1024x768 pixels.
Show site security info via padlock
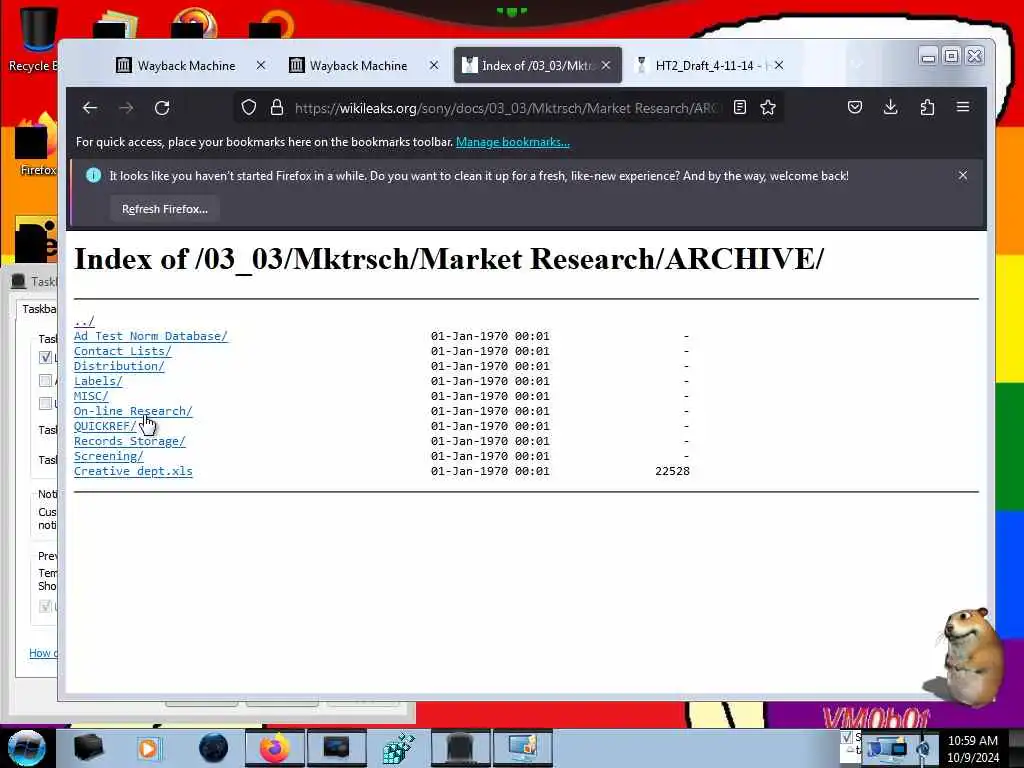click(x=277, y=107)
